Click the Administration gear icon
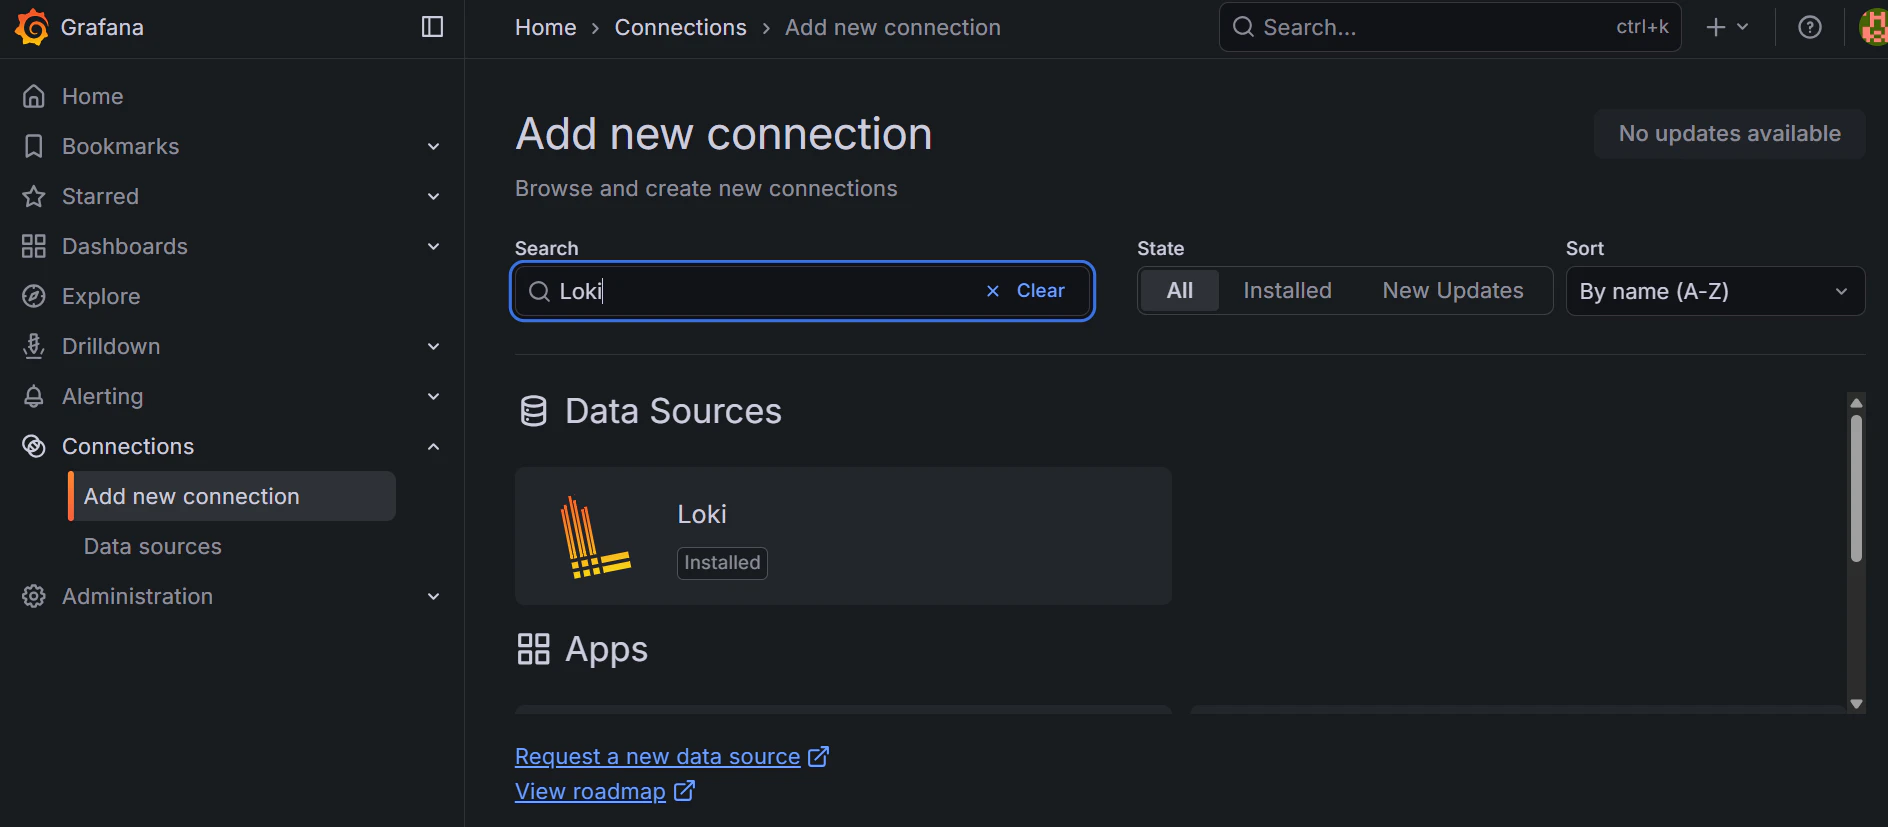The image size is (1888, 827). click(x=34, y=596)
